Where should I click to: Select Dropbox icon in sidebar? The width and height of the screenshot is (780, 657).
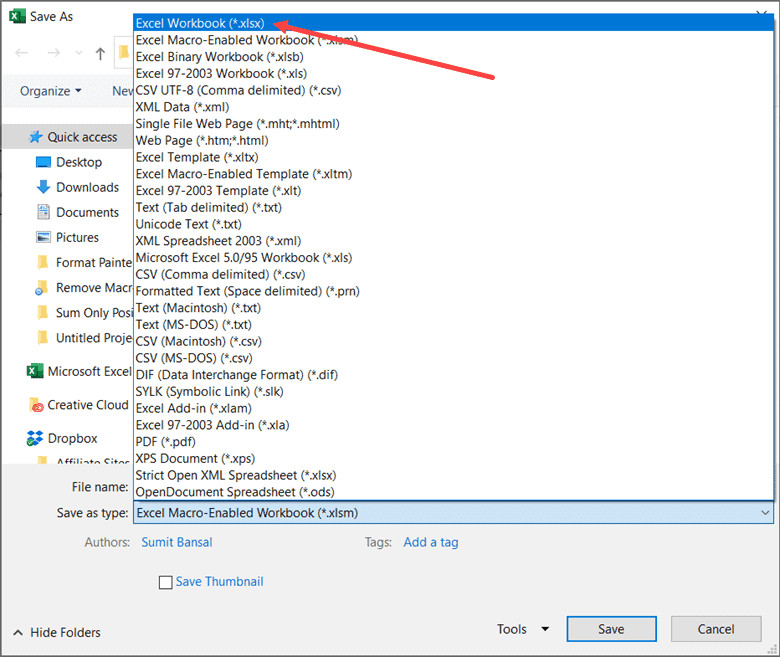35,438
